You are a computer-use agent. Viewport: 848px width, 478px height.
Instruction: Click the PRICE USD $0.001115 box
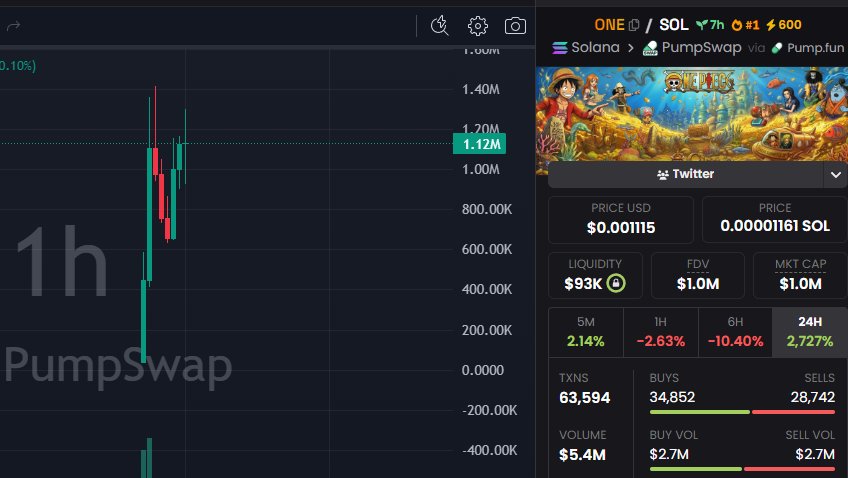621,220
